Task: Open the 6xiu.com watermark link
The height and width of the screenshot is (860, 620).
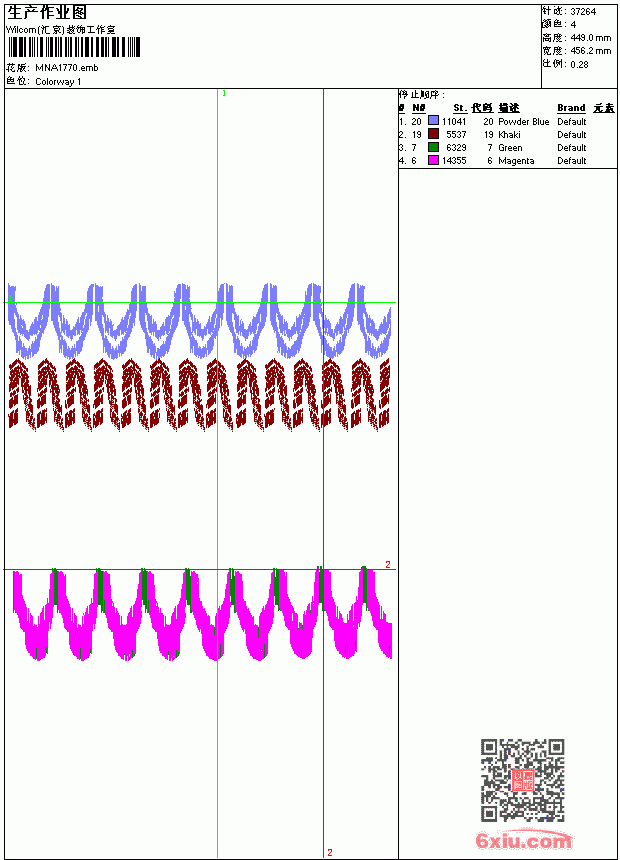Action: [523, 840]
